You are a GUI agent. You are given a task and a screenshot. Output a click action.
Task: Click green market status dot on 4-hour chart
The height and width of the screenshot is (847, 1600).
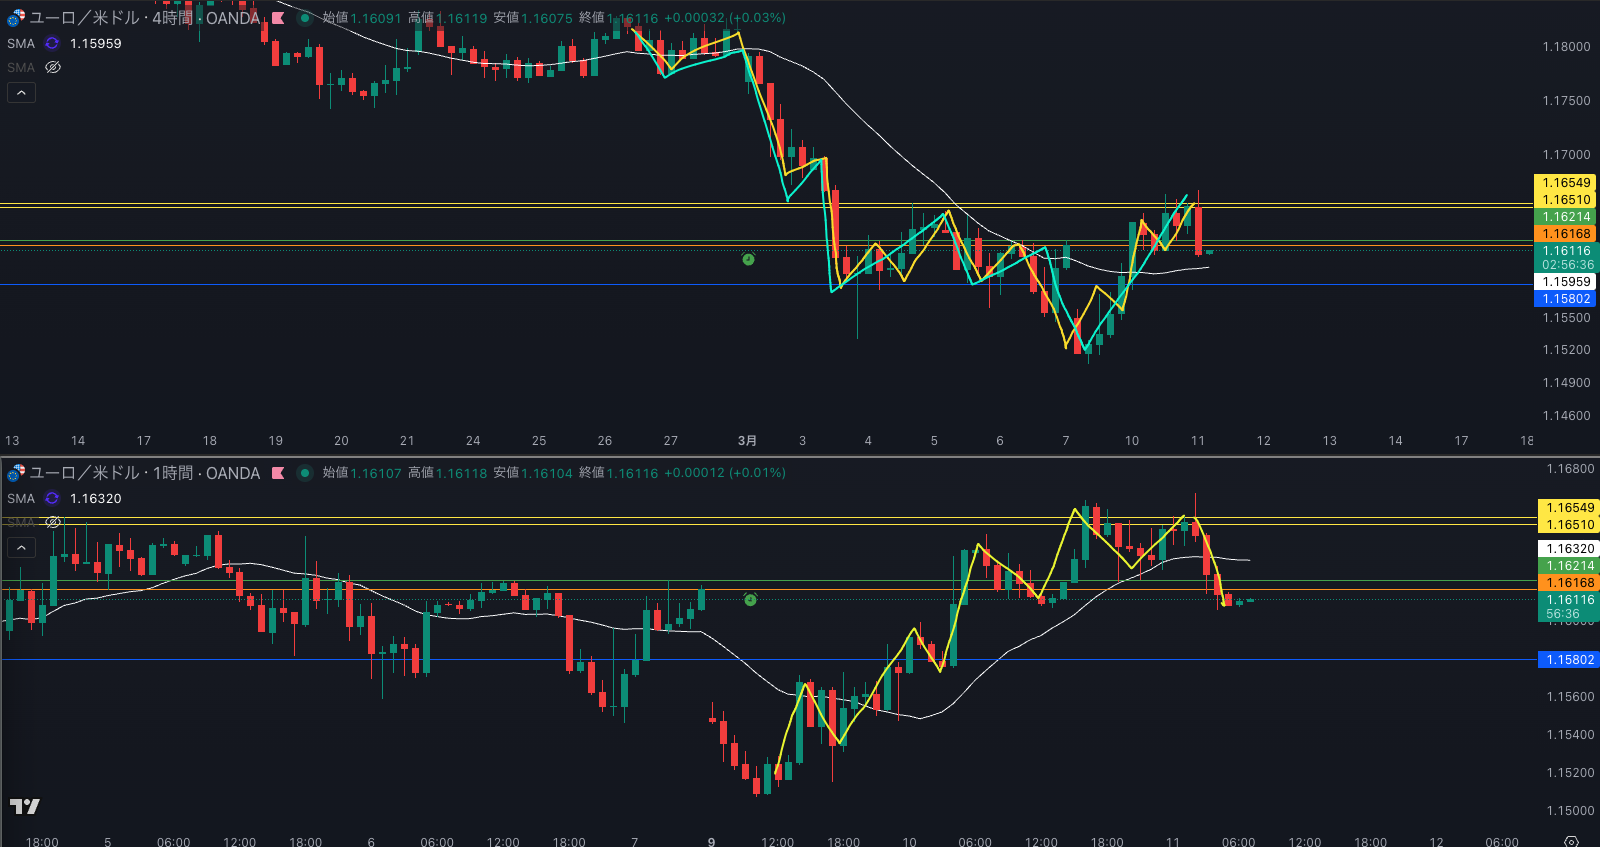coord(305,18)
